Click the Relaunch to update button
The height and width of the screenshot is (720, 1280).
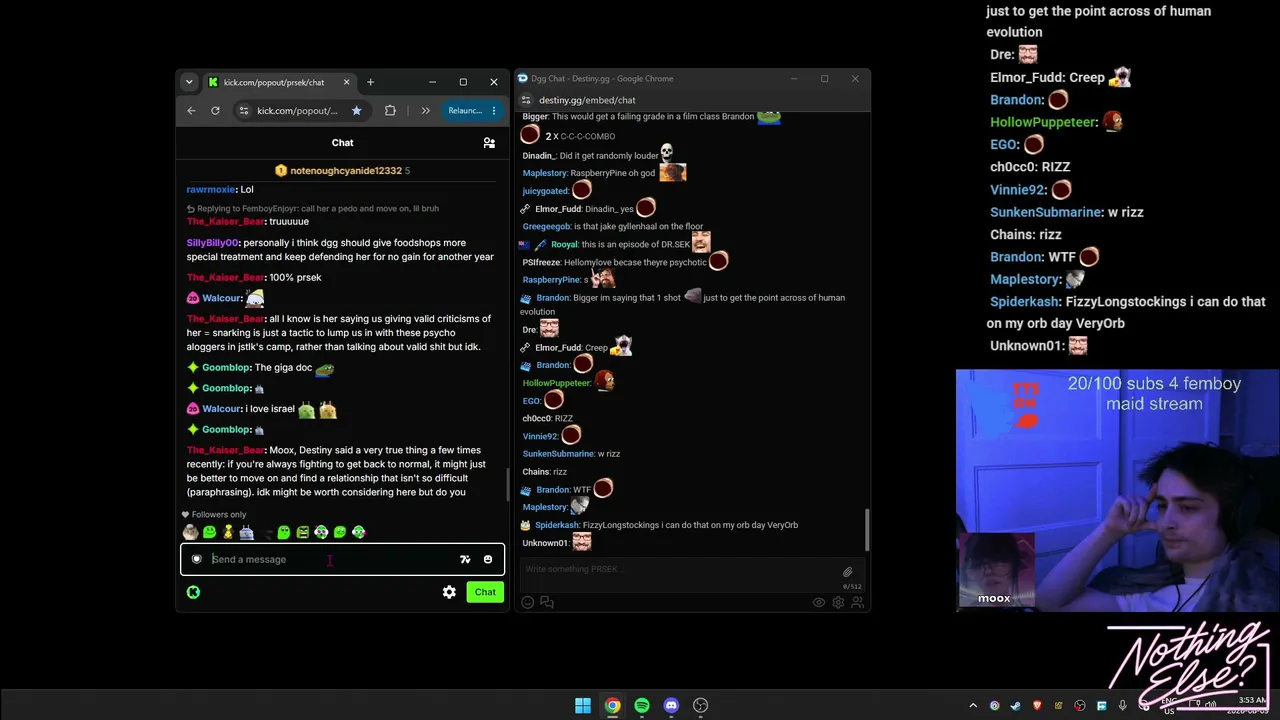472,110
